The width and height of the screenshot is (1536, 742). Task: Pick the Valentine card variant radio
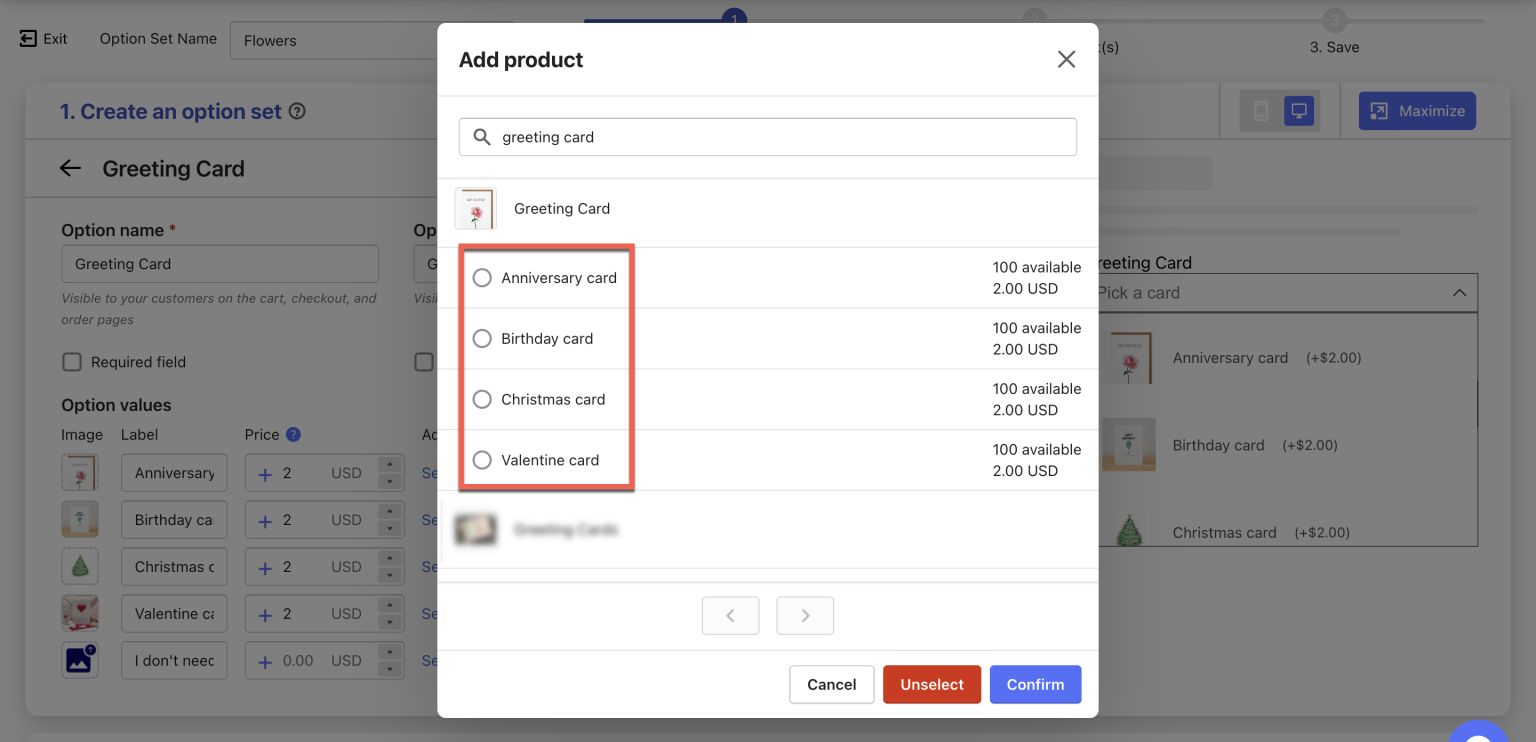point(482,461)
